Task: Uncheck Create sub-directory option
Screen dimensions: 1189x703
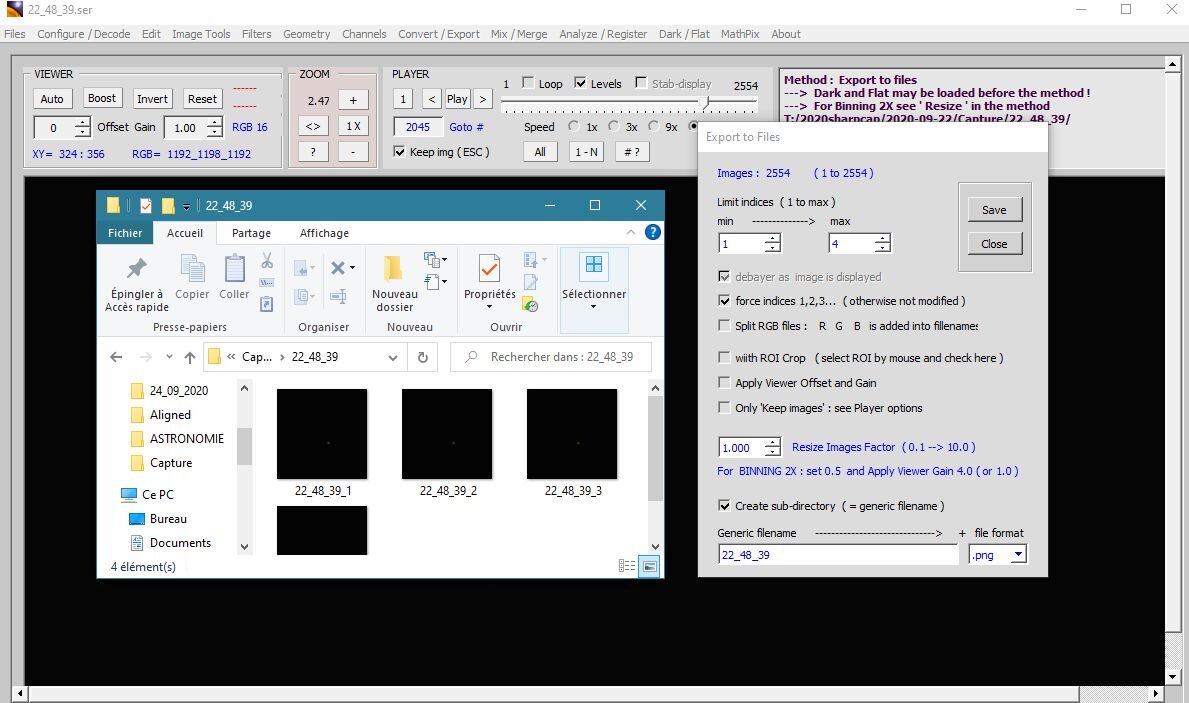Action: pos(724,506)
